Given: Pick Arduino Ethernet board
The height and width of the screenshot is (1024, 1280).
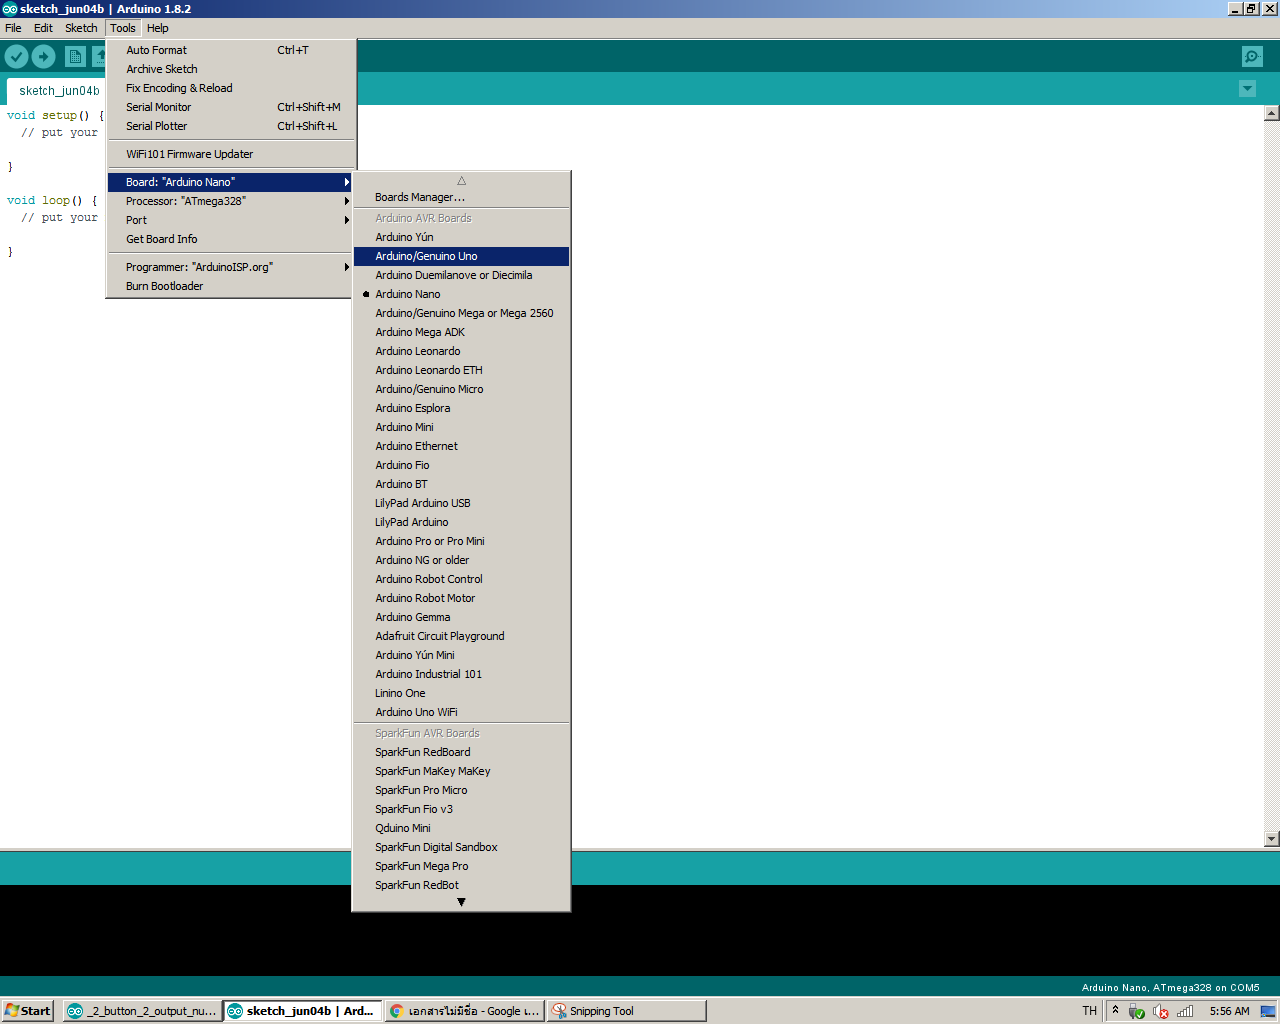Looking at the screenshot, I should pos(461,446).
